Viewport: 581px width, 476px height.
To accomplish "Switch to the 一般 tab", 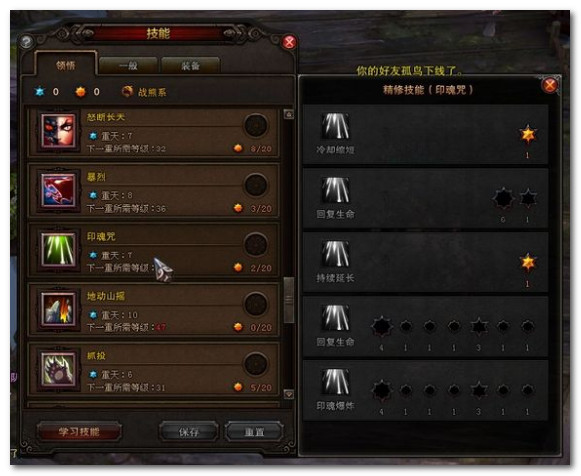I will (128, 66).
